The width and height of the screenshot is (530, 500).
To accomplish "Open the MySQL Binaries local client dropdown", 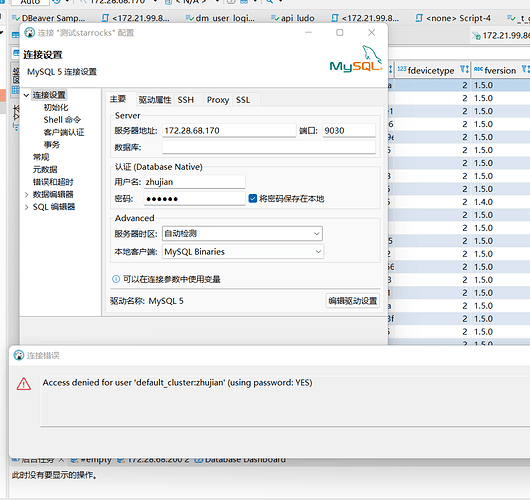I will (243, 252).
